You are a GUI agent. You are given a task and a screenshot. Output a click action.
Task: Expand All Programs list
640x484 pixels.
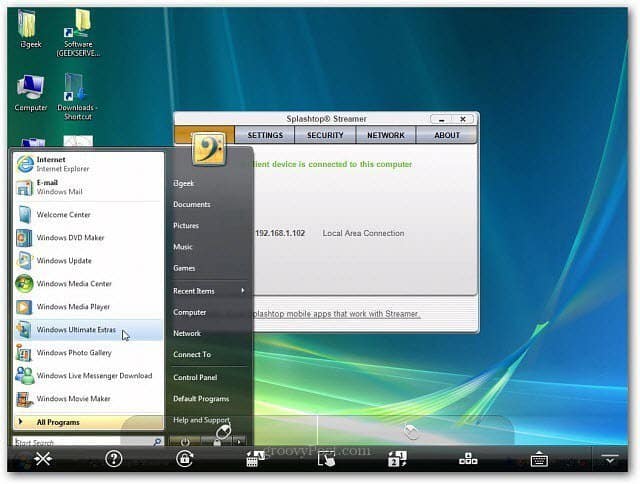(x=89, y=422)
